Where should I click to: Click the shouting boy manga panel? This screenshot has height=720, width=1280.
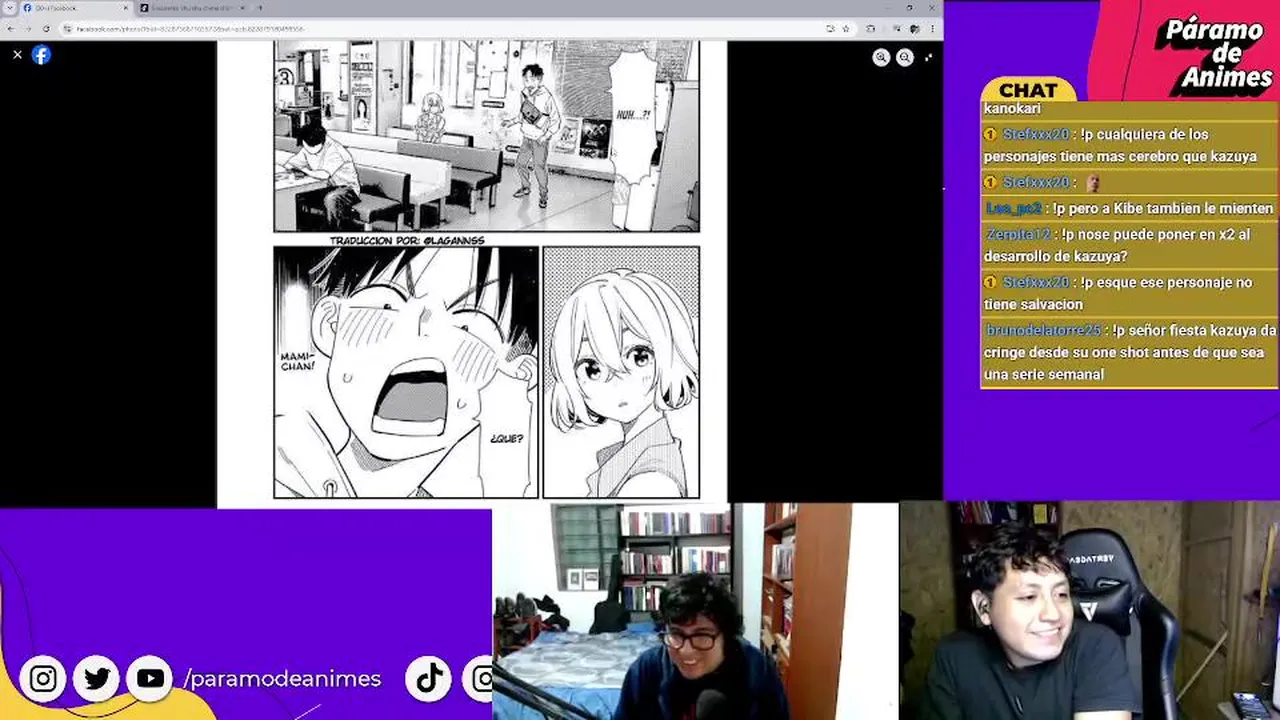(x=406, y=372)
